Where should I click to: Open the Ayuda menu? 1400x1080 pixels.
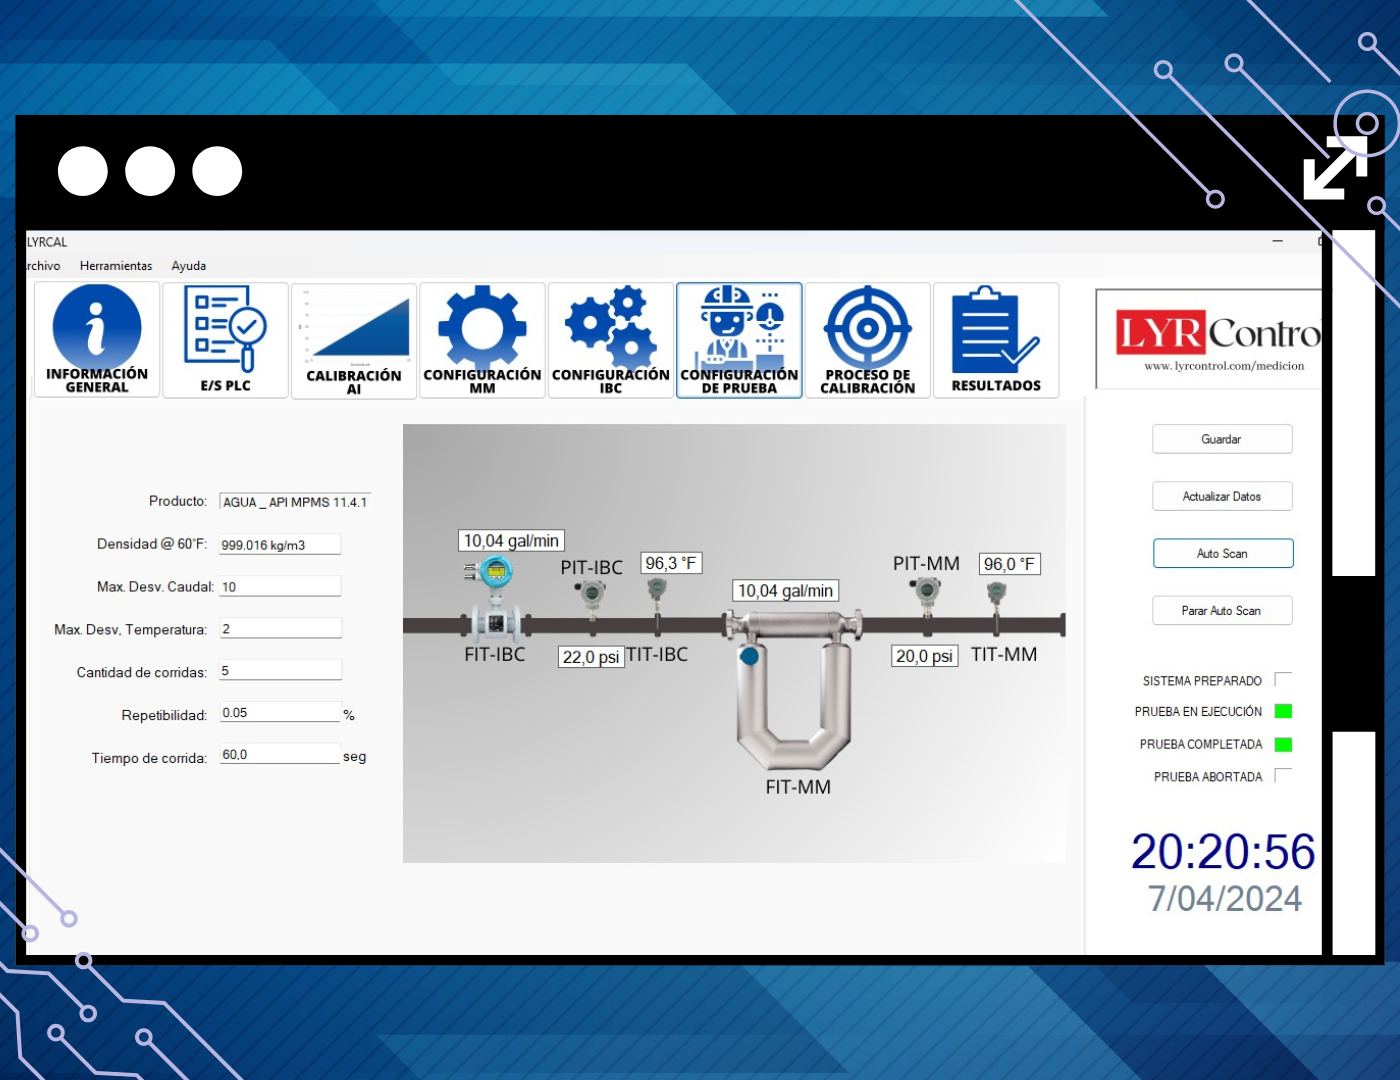188,266
